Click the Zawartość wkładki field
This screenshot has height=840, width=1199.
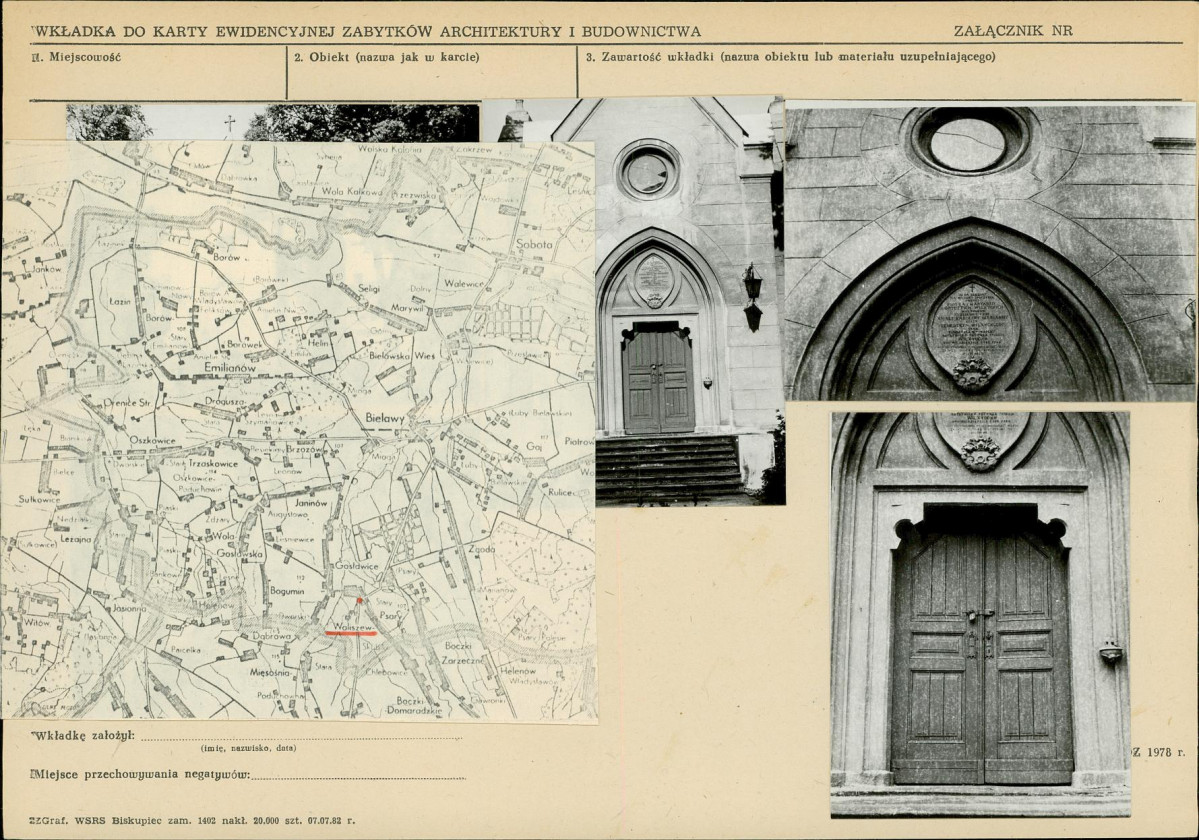(x=879, y=73)
